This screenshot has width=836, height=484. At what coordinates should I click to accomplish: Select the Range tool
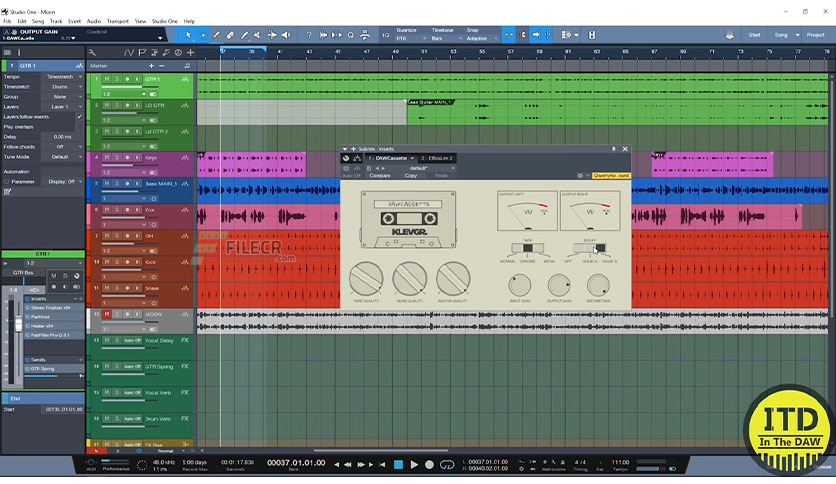(203, 35)
